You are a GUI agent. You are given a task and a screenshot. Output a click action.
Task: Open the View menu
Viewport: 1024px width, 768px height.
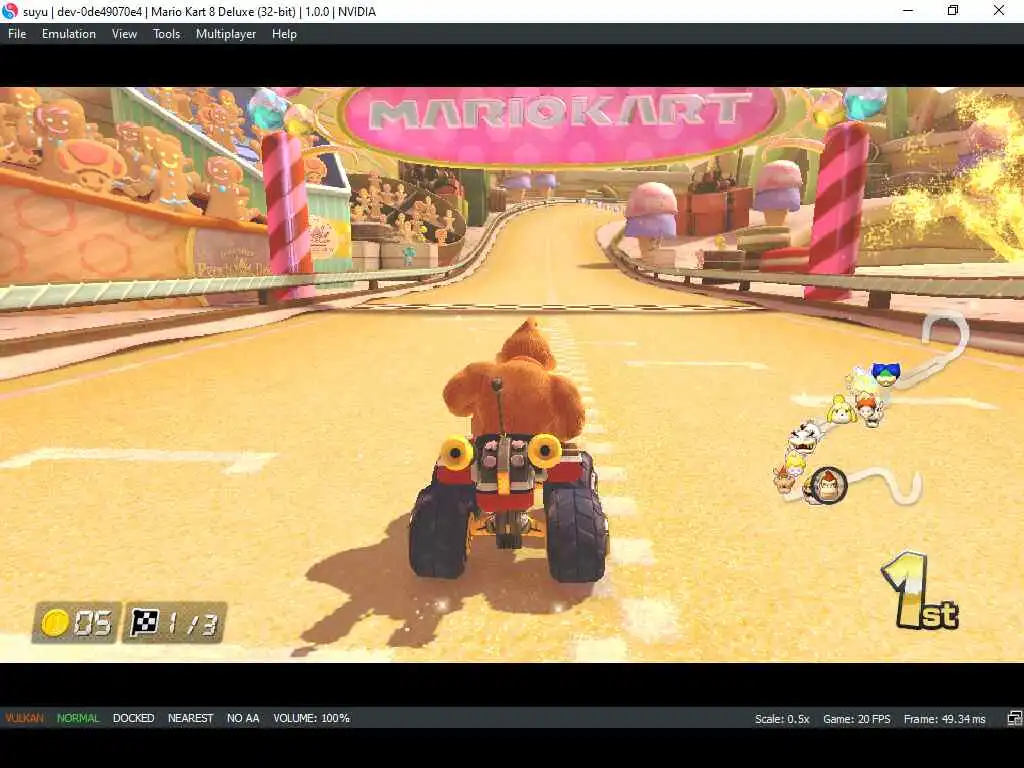tap(124, 34)
